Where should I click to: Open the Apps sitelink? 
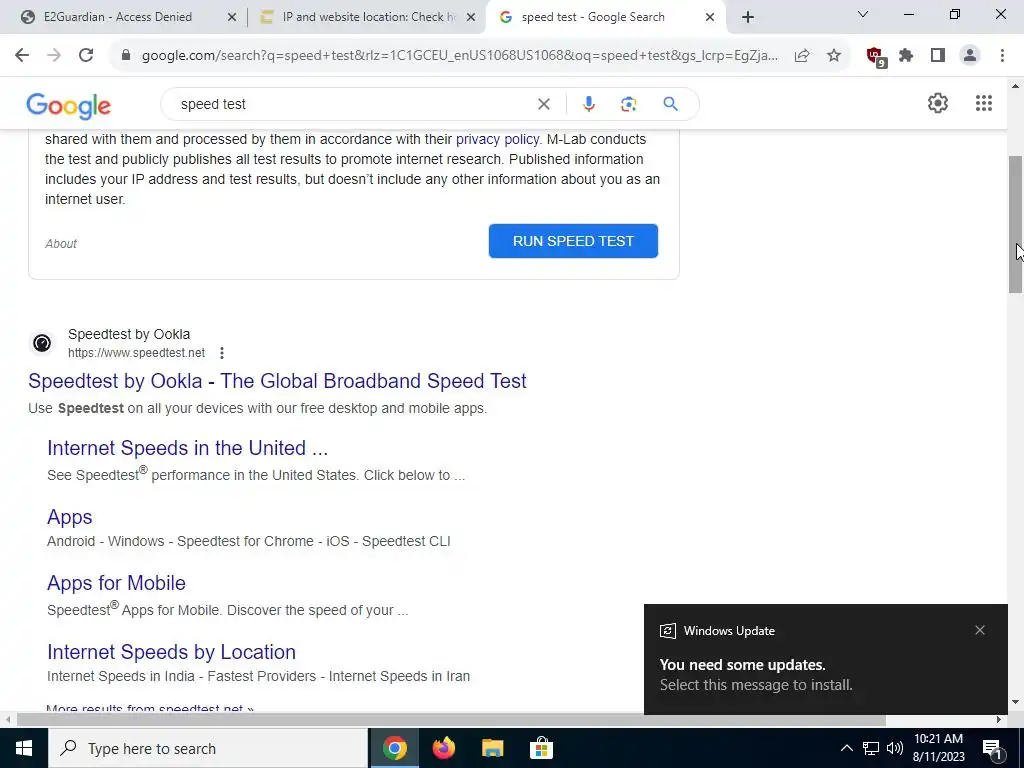tap(69, 517)
